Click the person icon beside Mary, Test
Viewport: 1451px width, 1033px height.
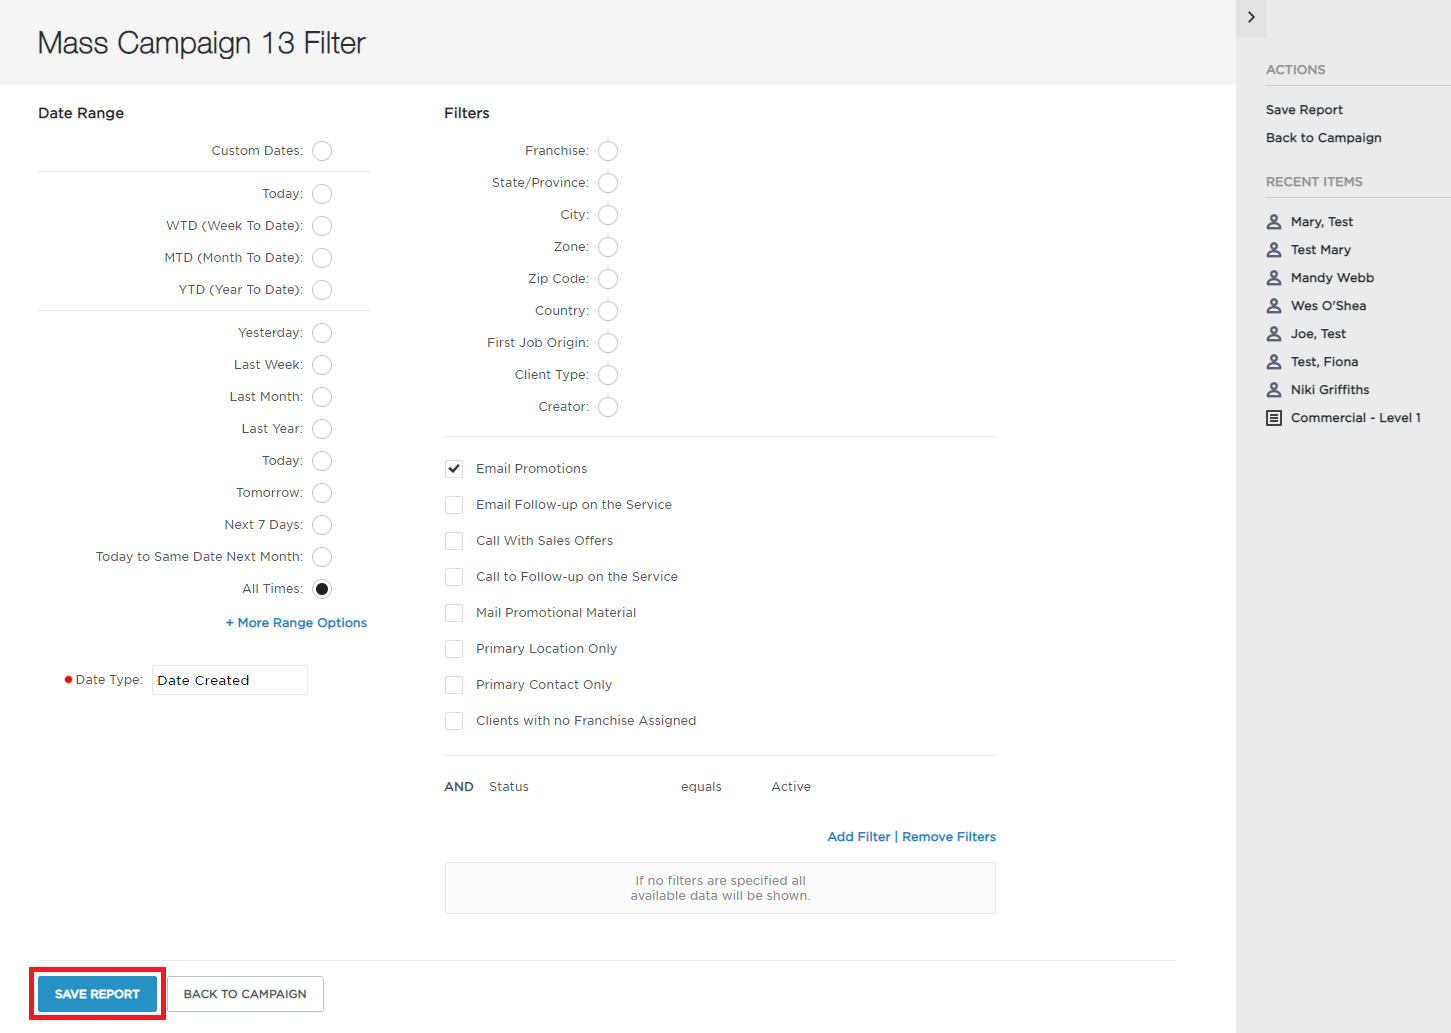click(1274, 222)
